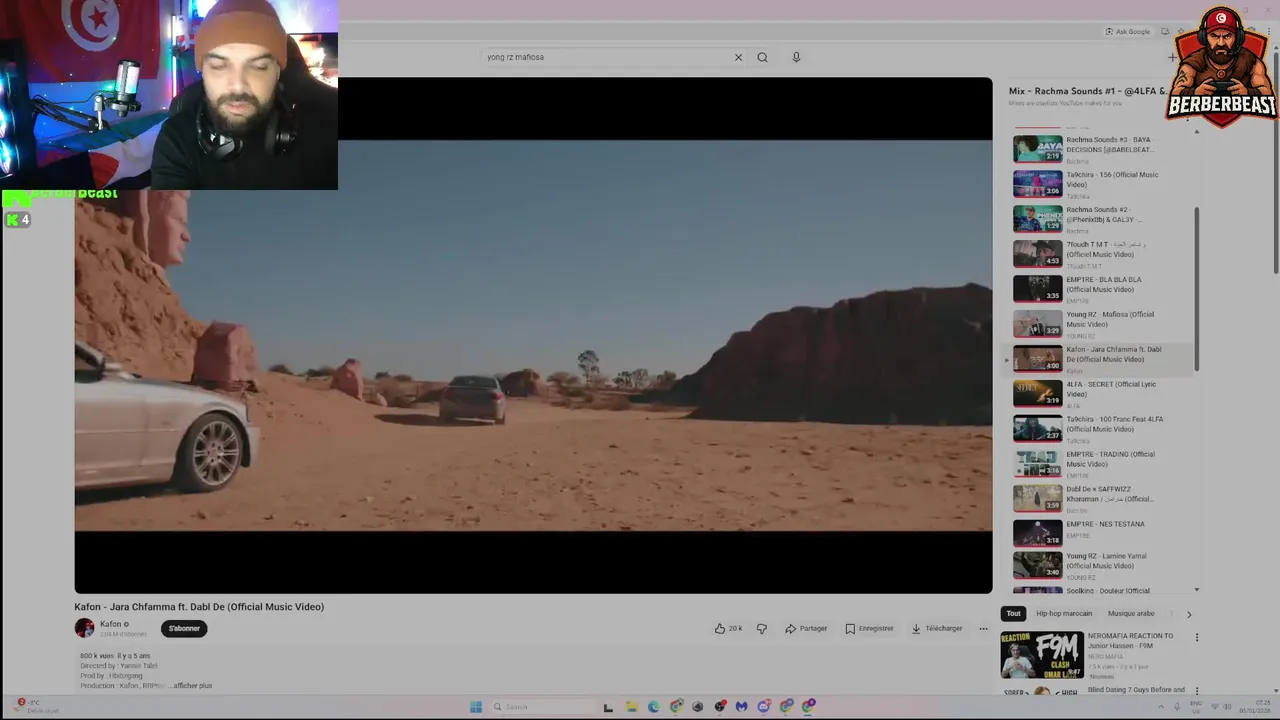
Task: Open options menu for the NEROMAFIA REACTION video
Action: tap(1197, 637)
